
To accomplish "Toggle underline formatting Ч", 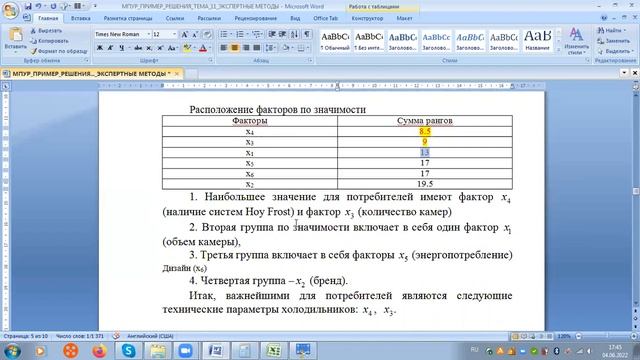I will pos(121,48).
